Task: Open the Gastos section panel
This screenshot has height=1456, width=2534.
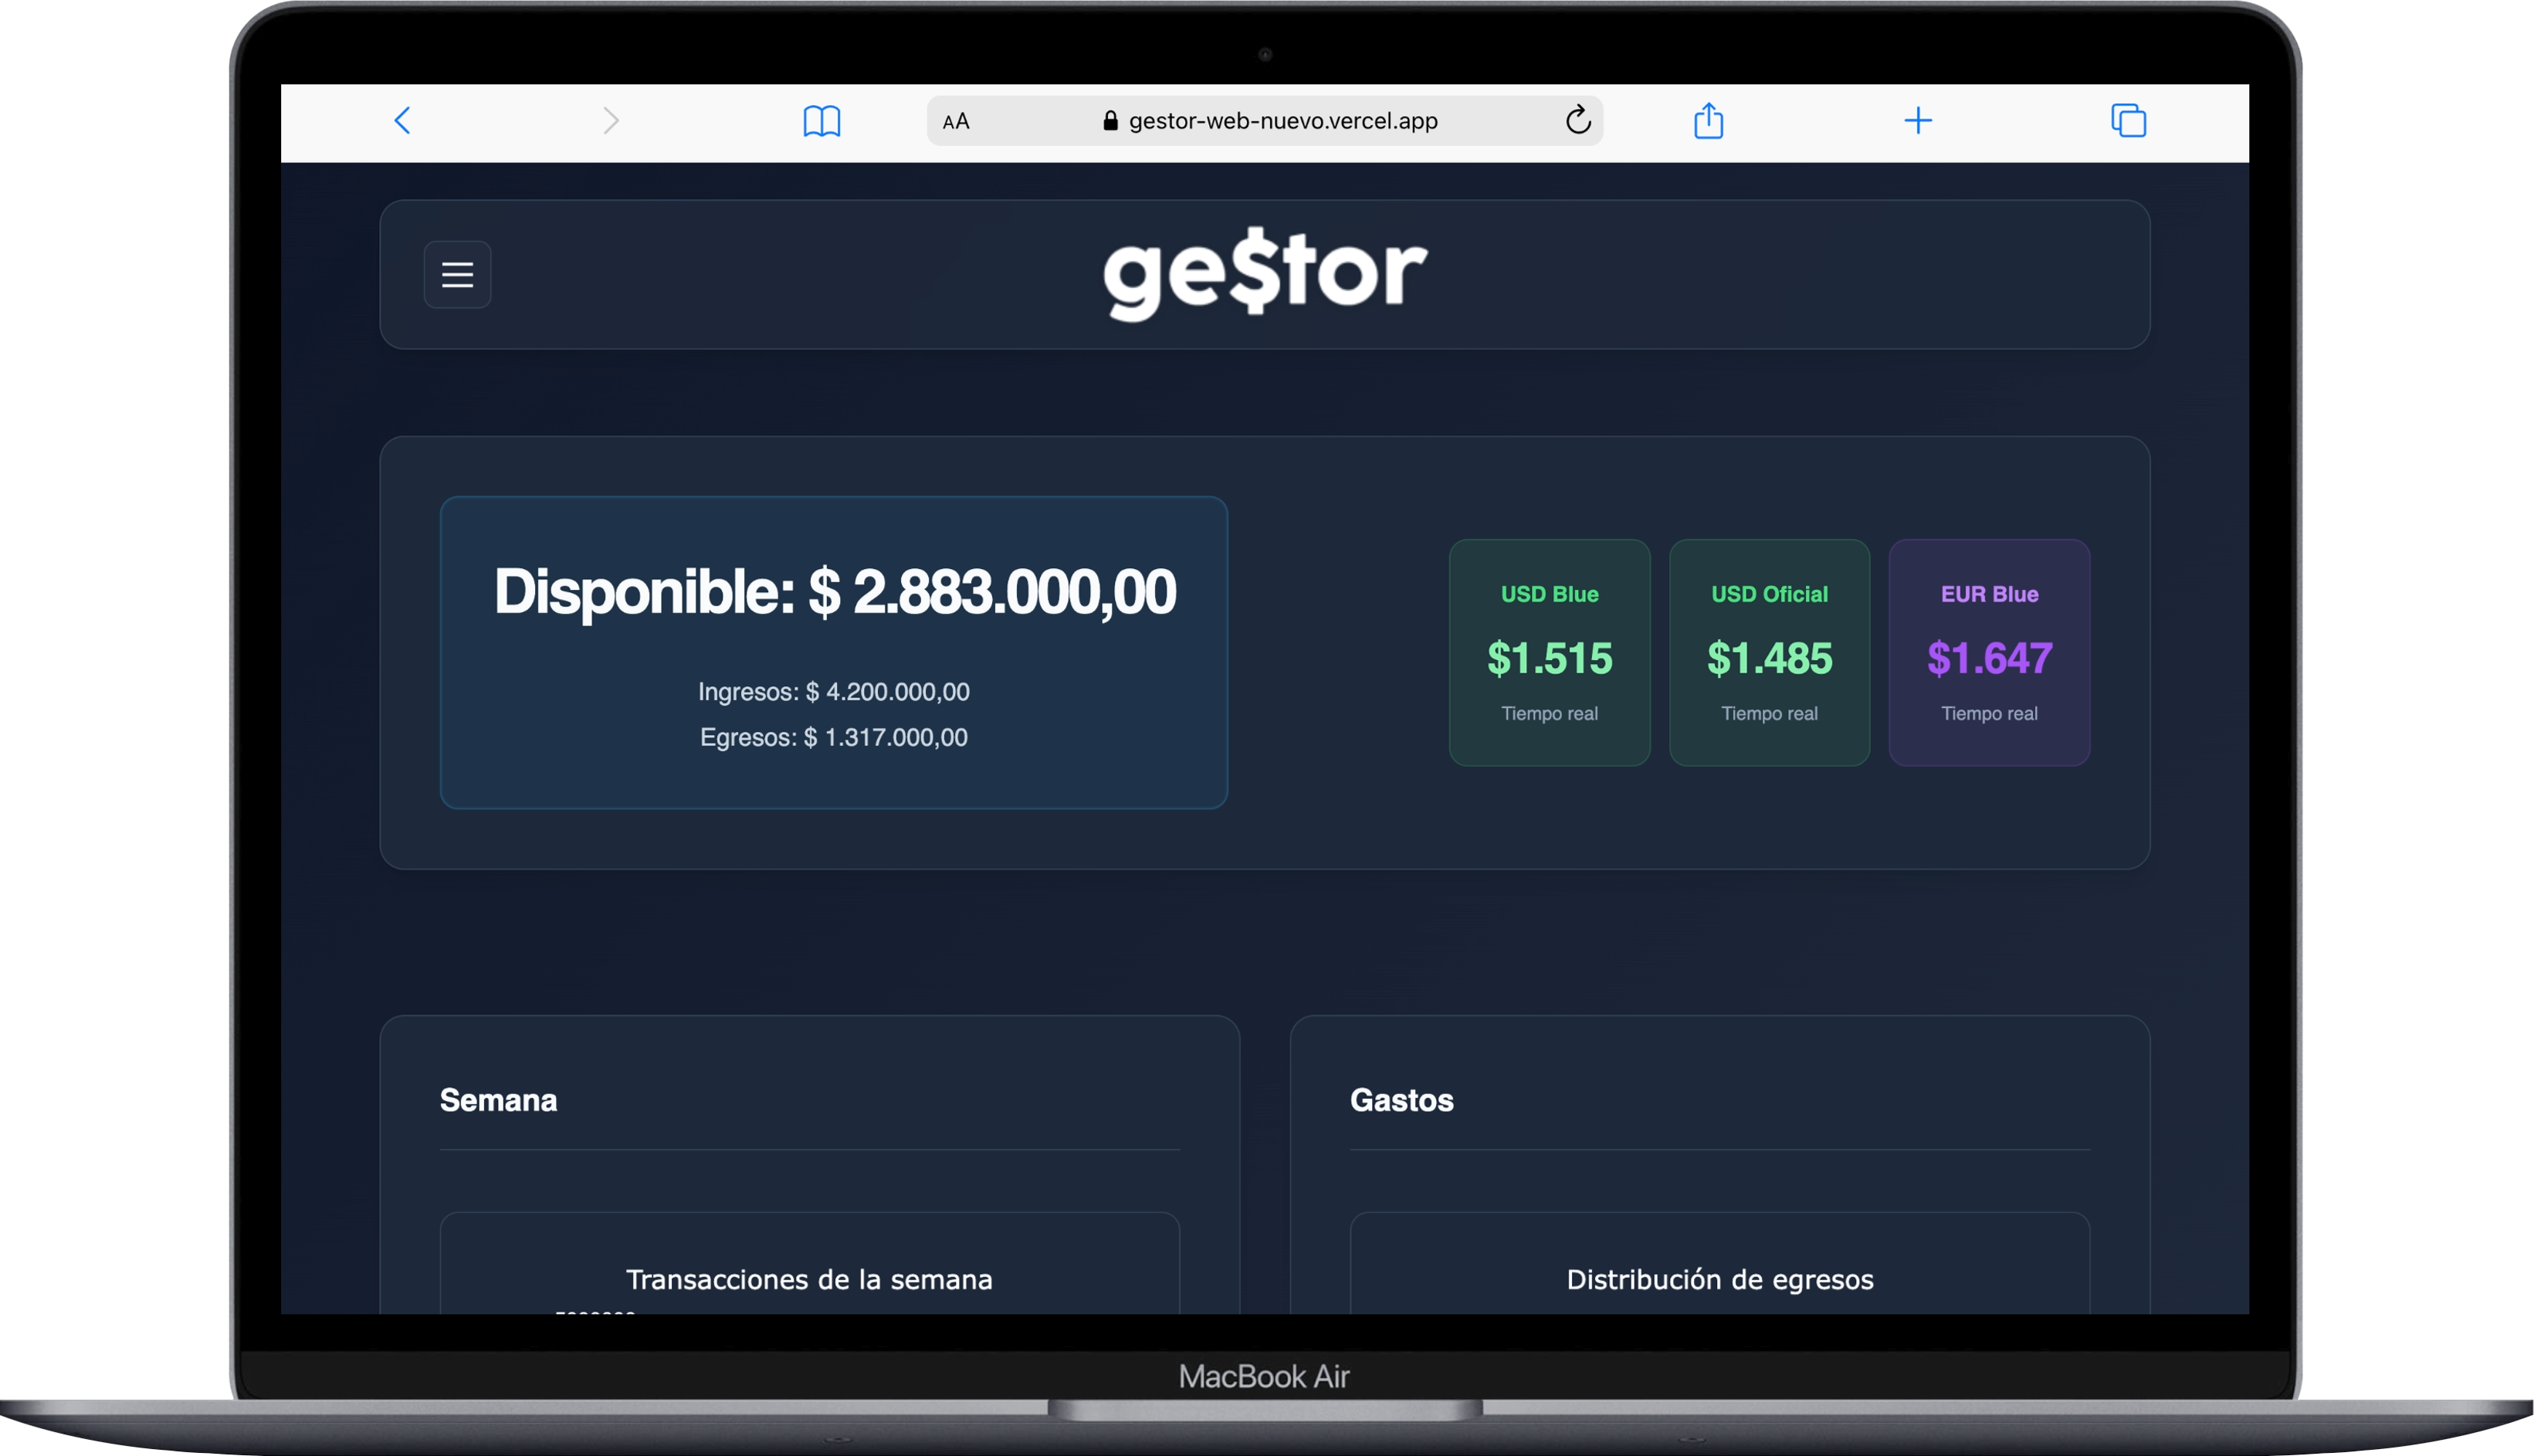Action: point(1402,1100)
